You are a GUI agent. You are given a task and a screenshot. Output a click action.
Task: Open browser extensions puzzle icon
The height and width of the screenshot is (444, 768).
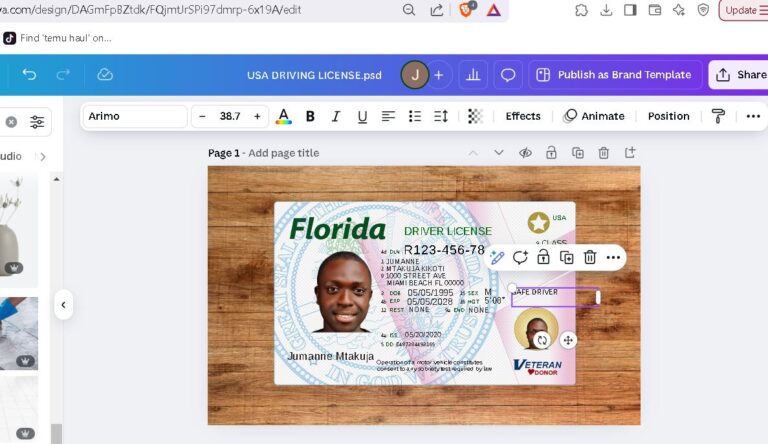[581, 10]
